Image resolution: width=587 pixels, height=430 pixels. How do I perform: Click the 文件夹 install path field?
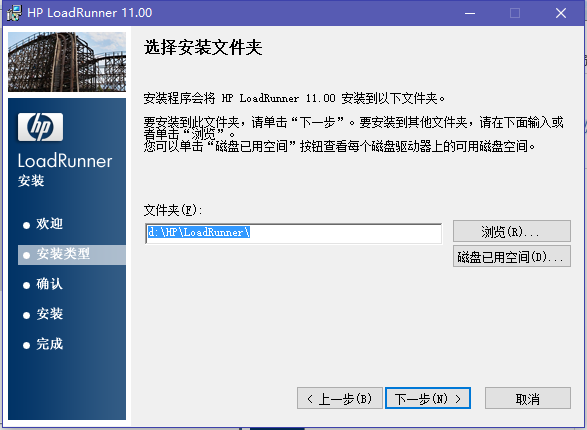click(x=294, y=233)
